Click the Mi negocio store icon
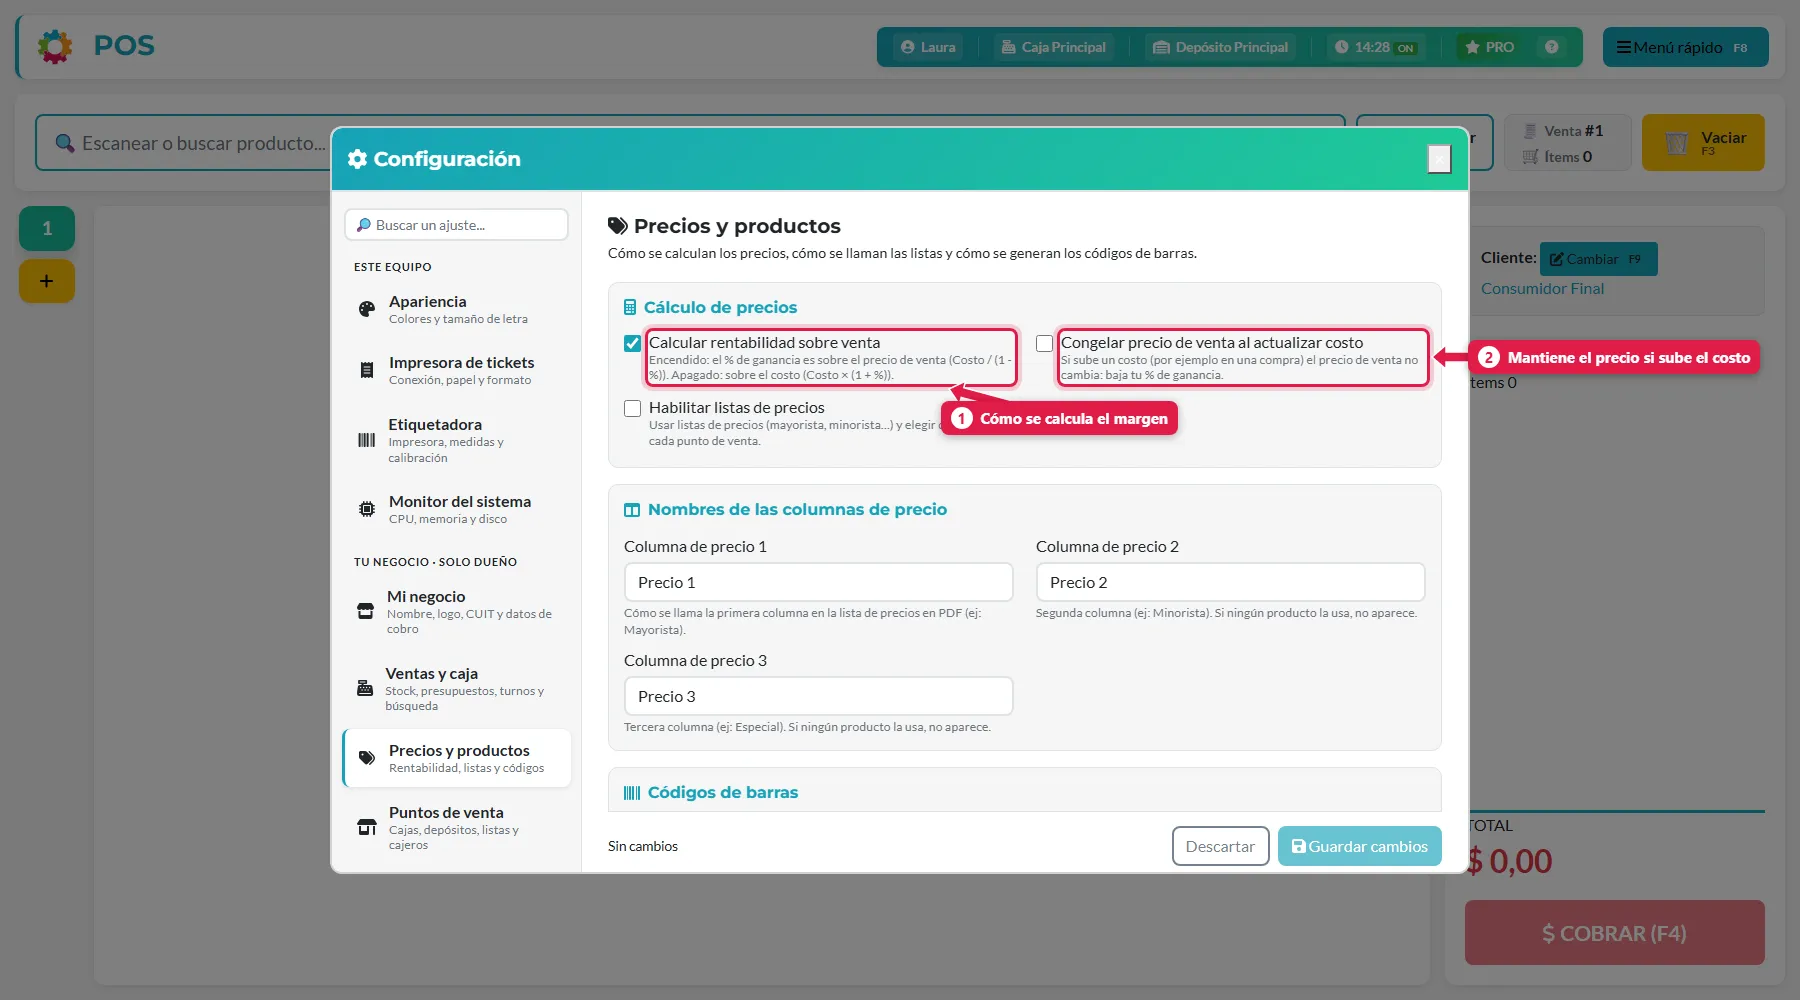This screenshot has width=1800, height=1000. (366, 611)
